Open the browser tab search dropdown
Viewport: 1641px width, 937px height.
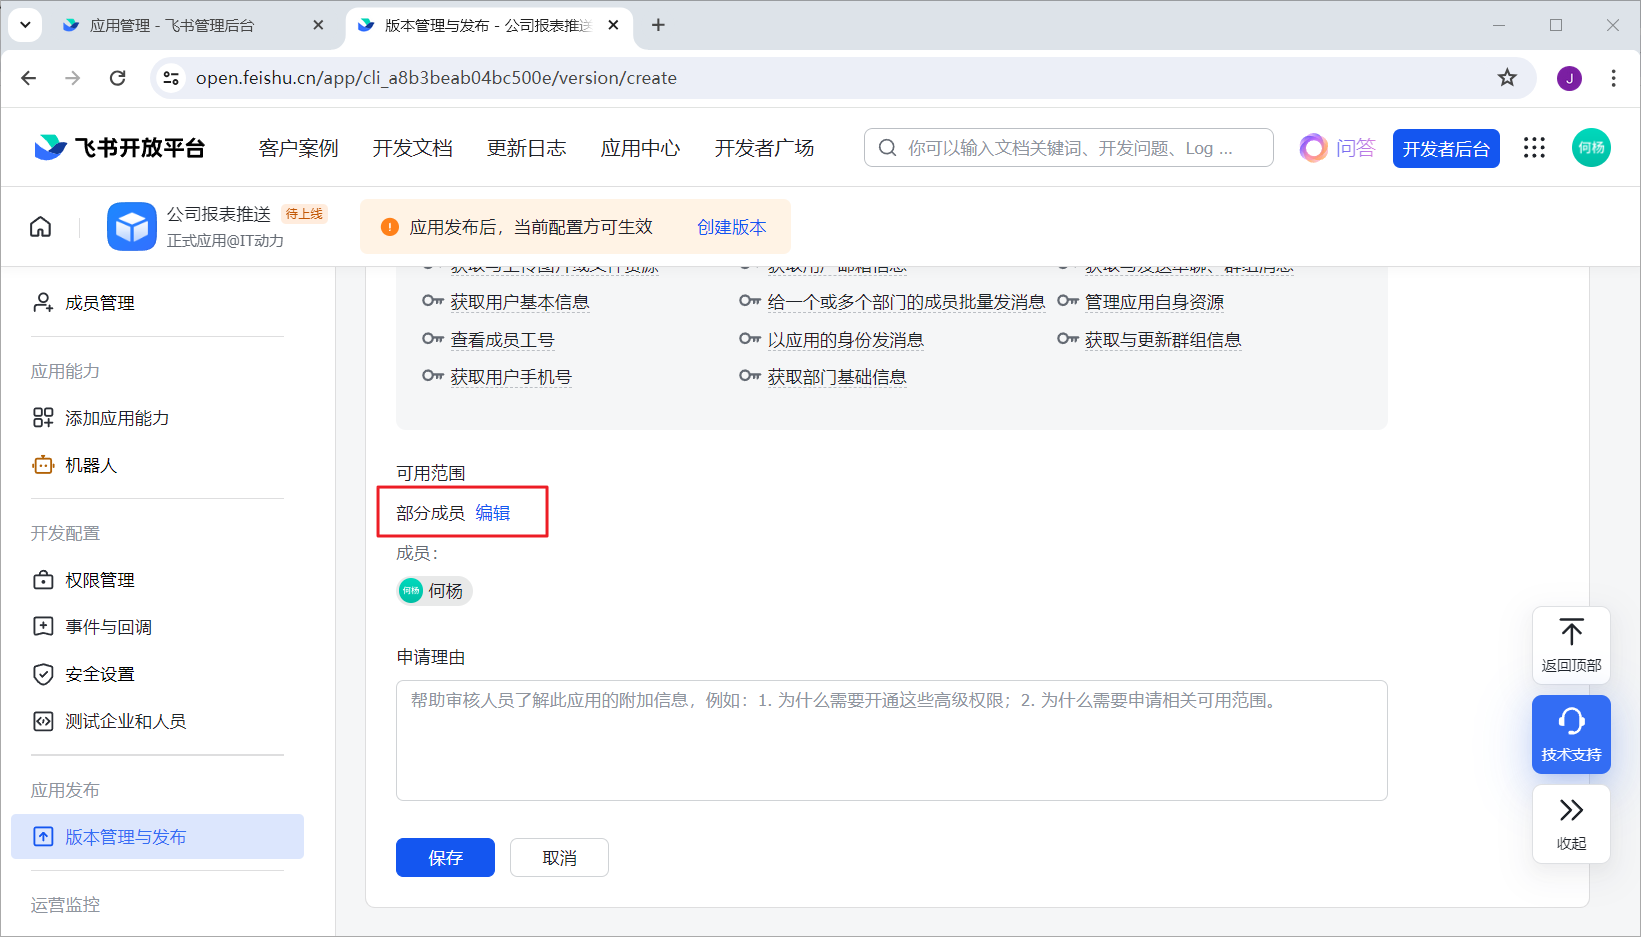(25, 25)
